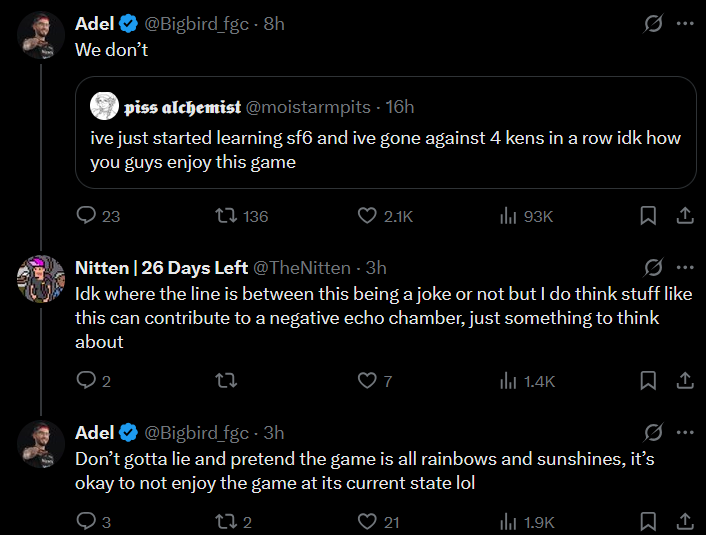
Task: Like Adel's reply with 21 likes
Action: pos(367,521)
